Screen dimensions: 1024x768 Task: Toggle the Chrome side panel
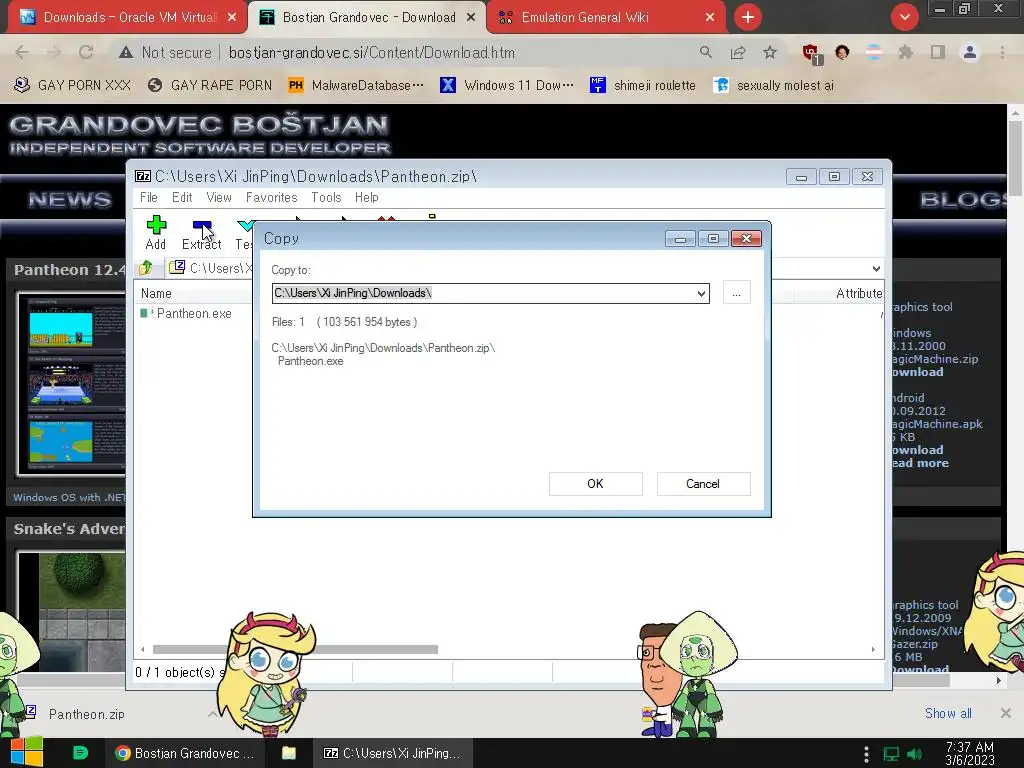tap(938, 52)
